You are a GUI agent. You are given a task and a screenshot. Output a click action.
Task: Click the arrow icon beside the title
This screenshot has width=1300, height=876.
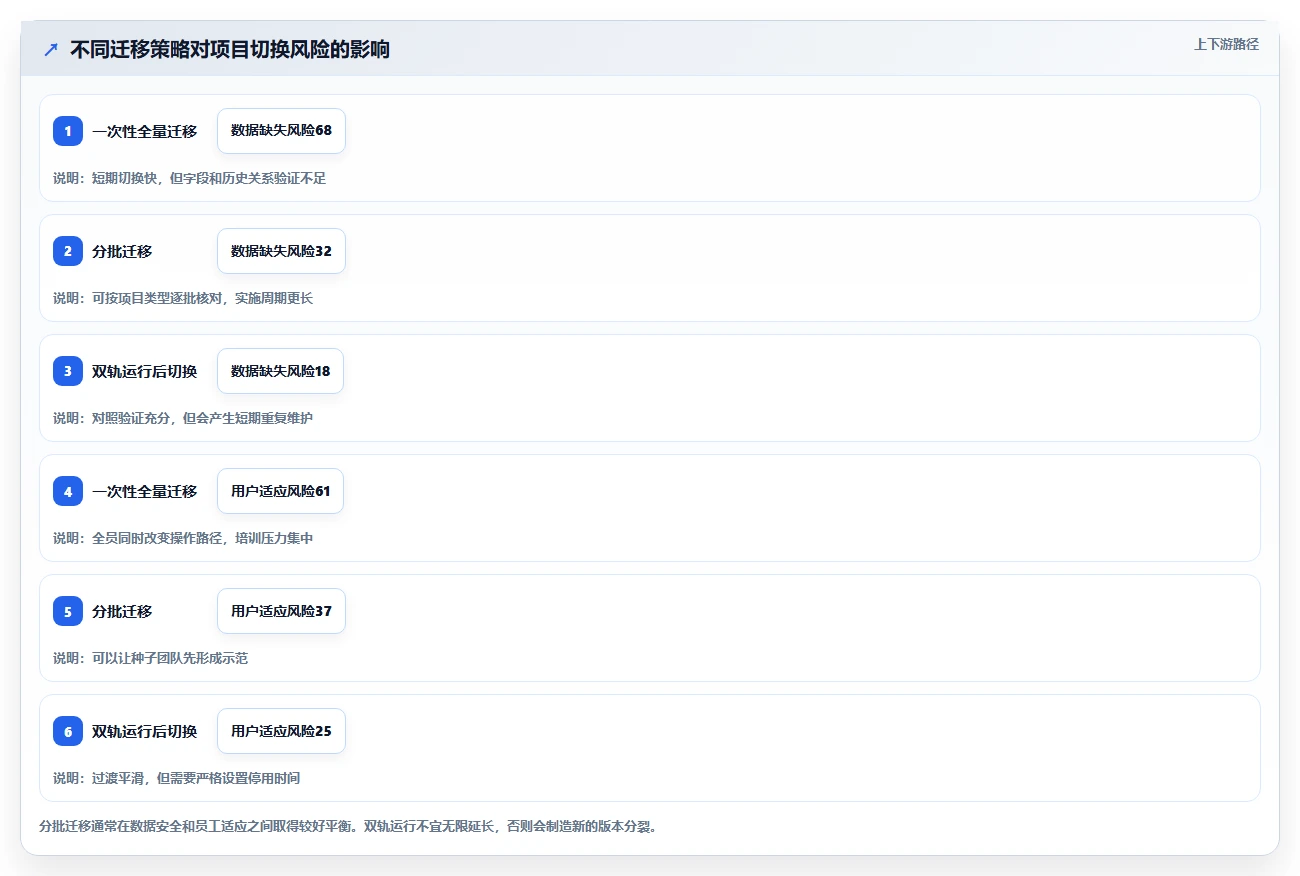(51, 49)
